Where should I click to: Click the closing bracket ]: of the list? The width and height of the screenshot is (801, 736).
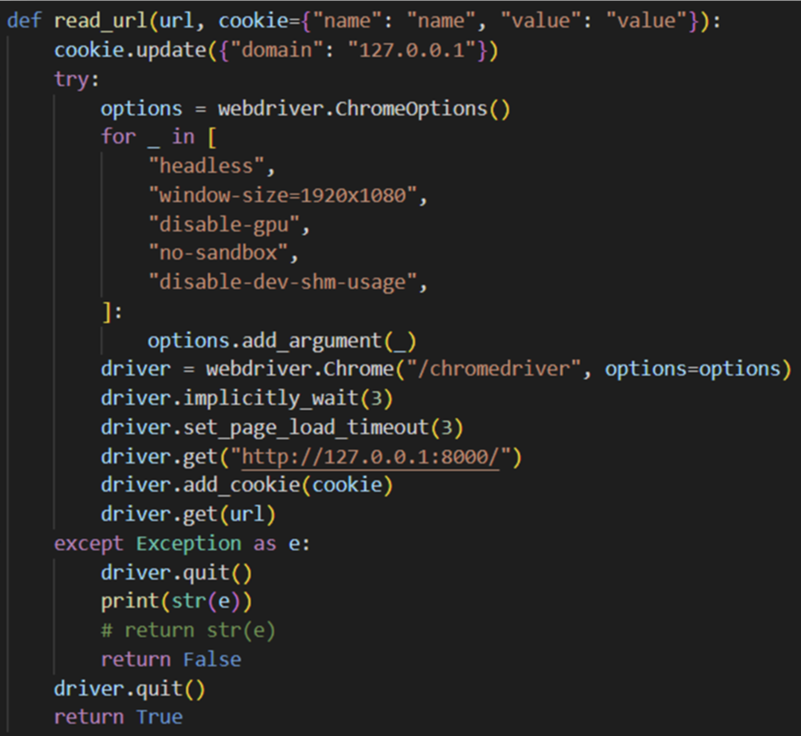[x=112, y=312]
